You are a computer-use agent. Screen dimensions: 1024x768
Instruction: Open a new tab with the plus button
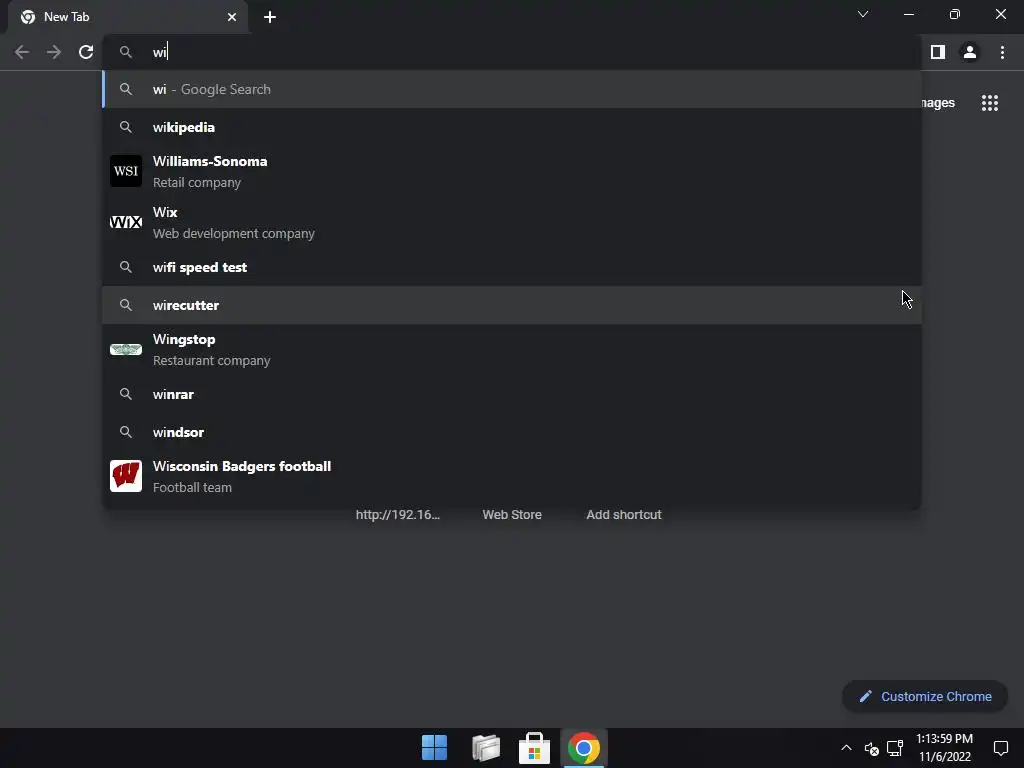[x=270, y=17]
